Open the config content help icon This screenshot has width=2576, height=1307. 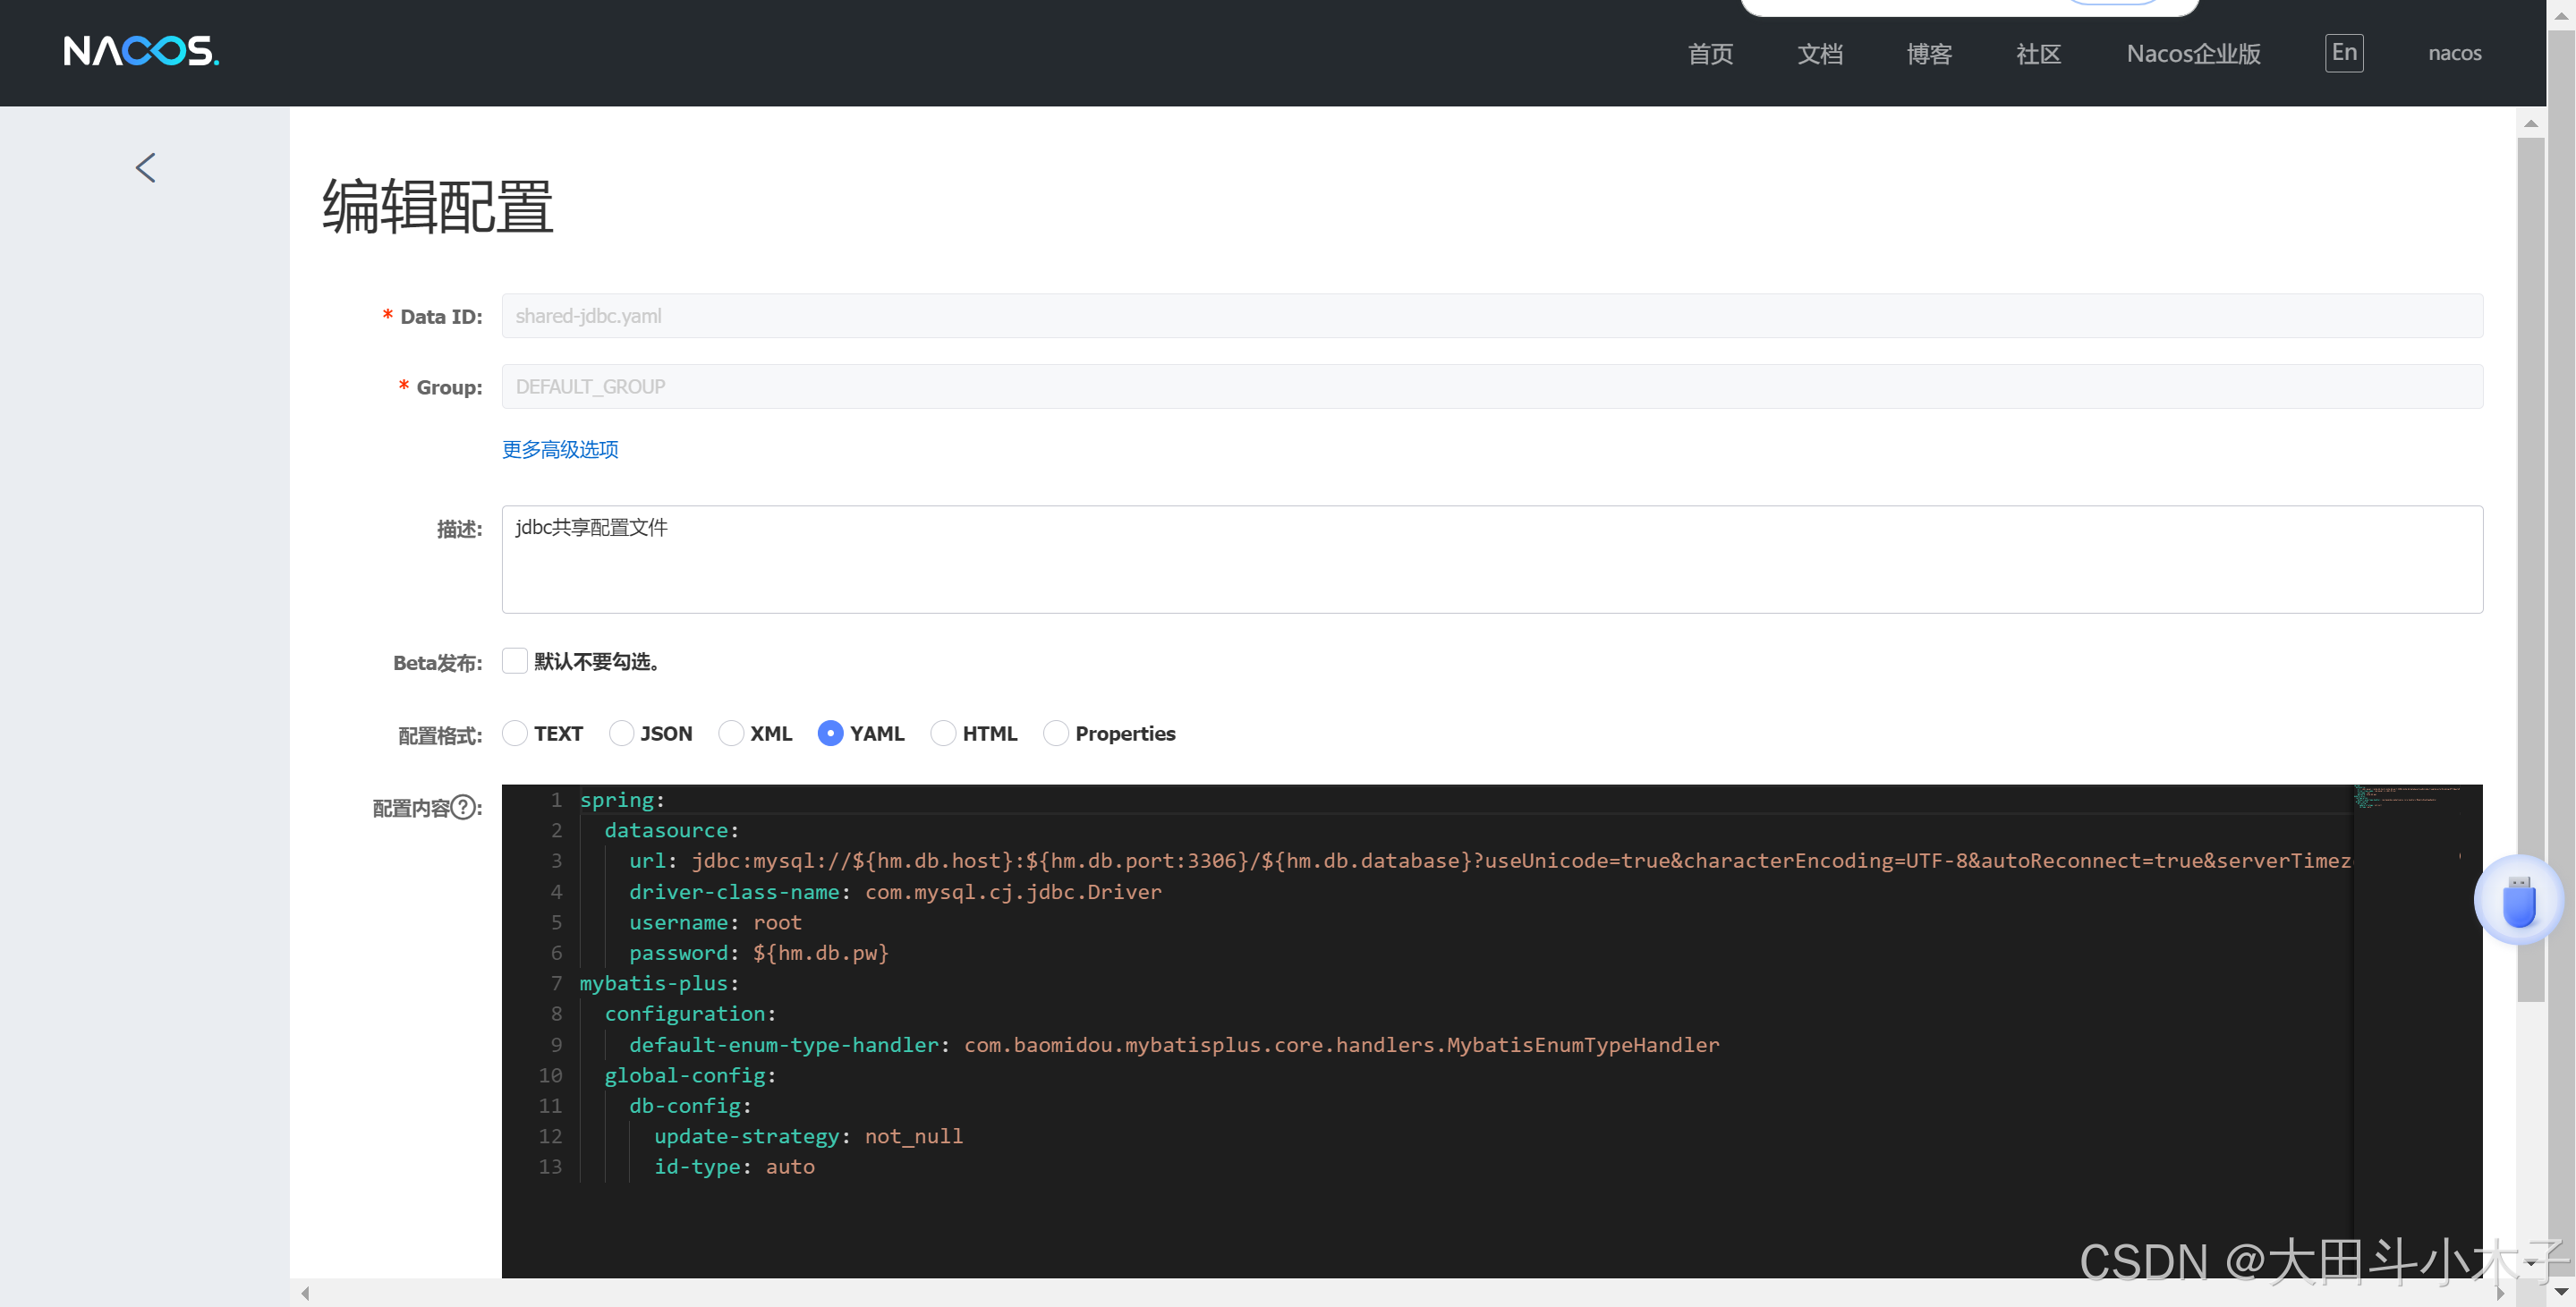click(463, 807)
